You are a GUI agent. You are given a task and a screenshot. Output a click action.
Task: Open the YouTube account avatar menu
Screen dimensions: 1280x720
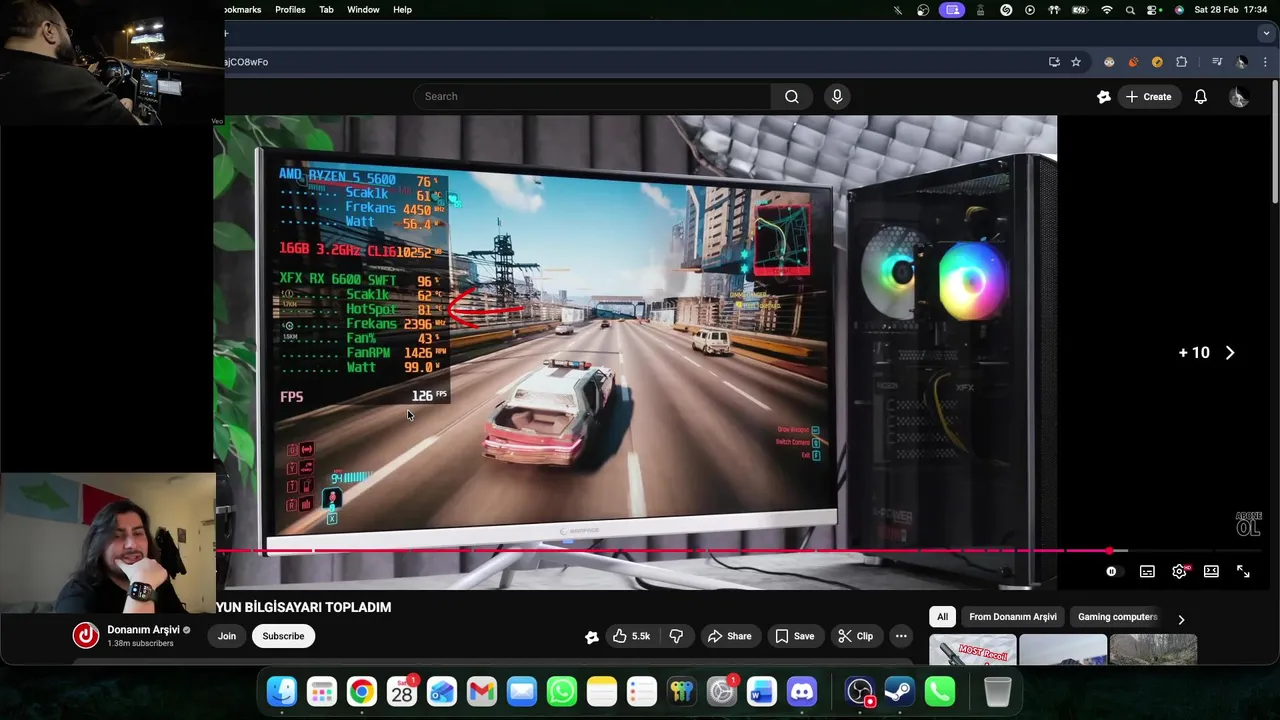(x=1238, y=97)
